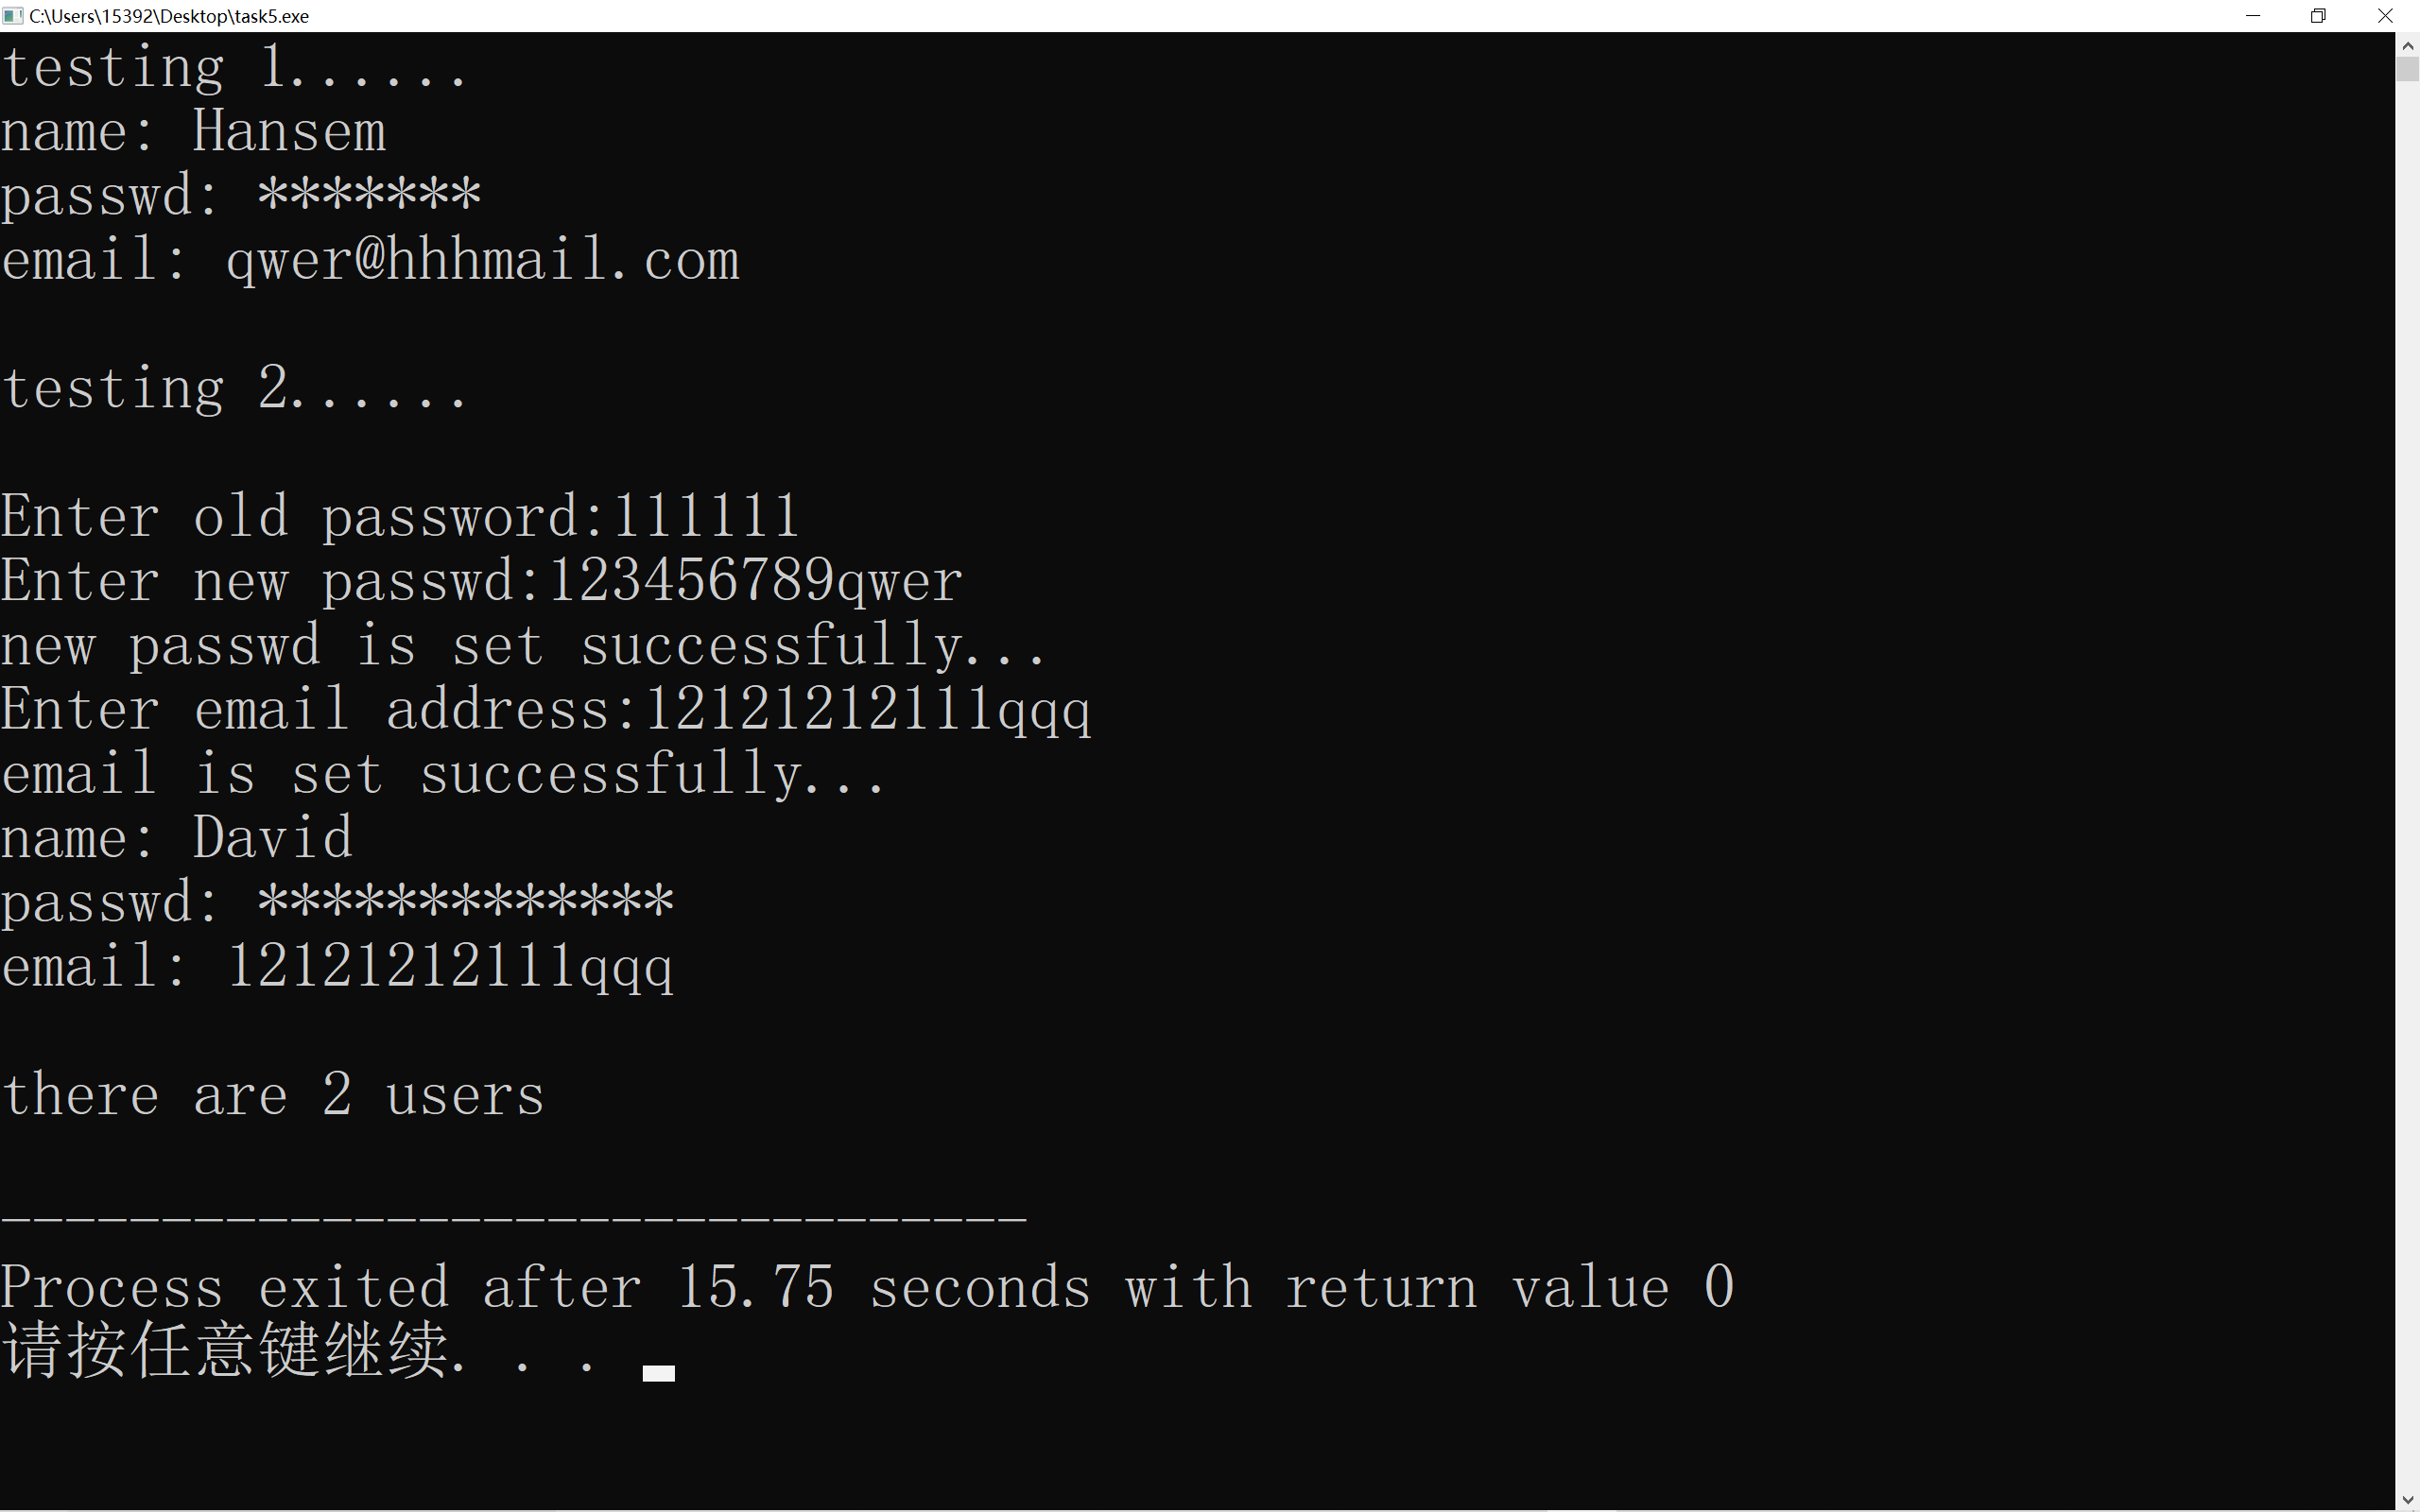This screenshot has height=1512, width=2420.
Task: Click the vertical scrollbar thumb
Action: (2408, 69)
